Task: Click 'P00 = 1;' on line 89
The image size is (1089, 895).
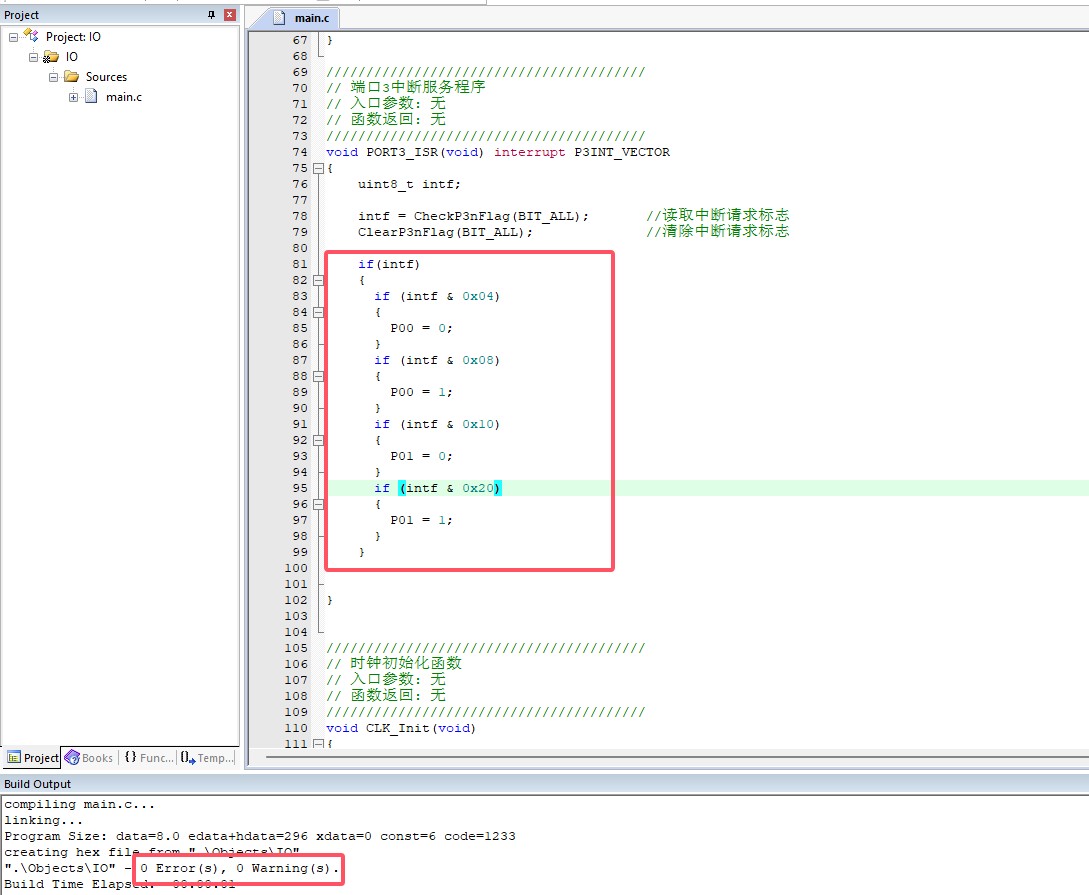Action: tap(421, 392)
